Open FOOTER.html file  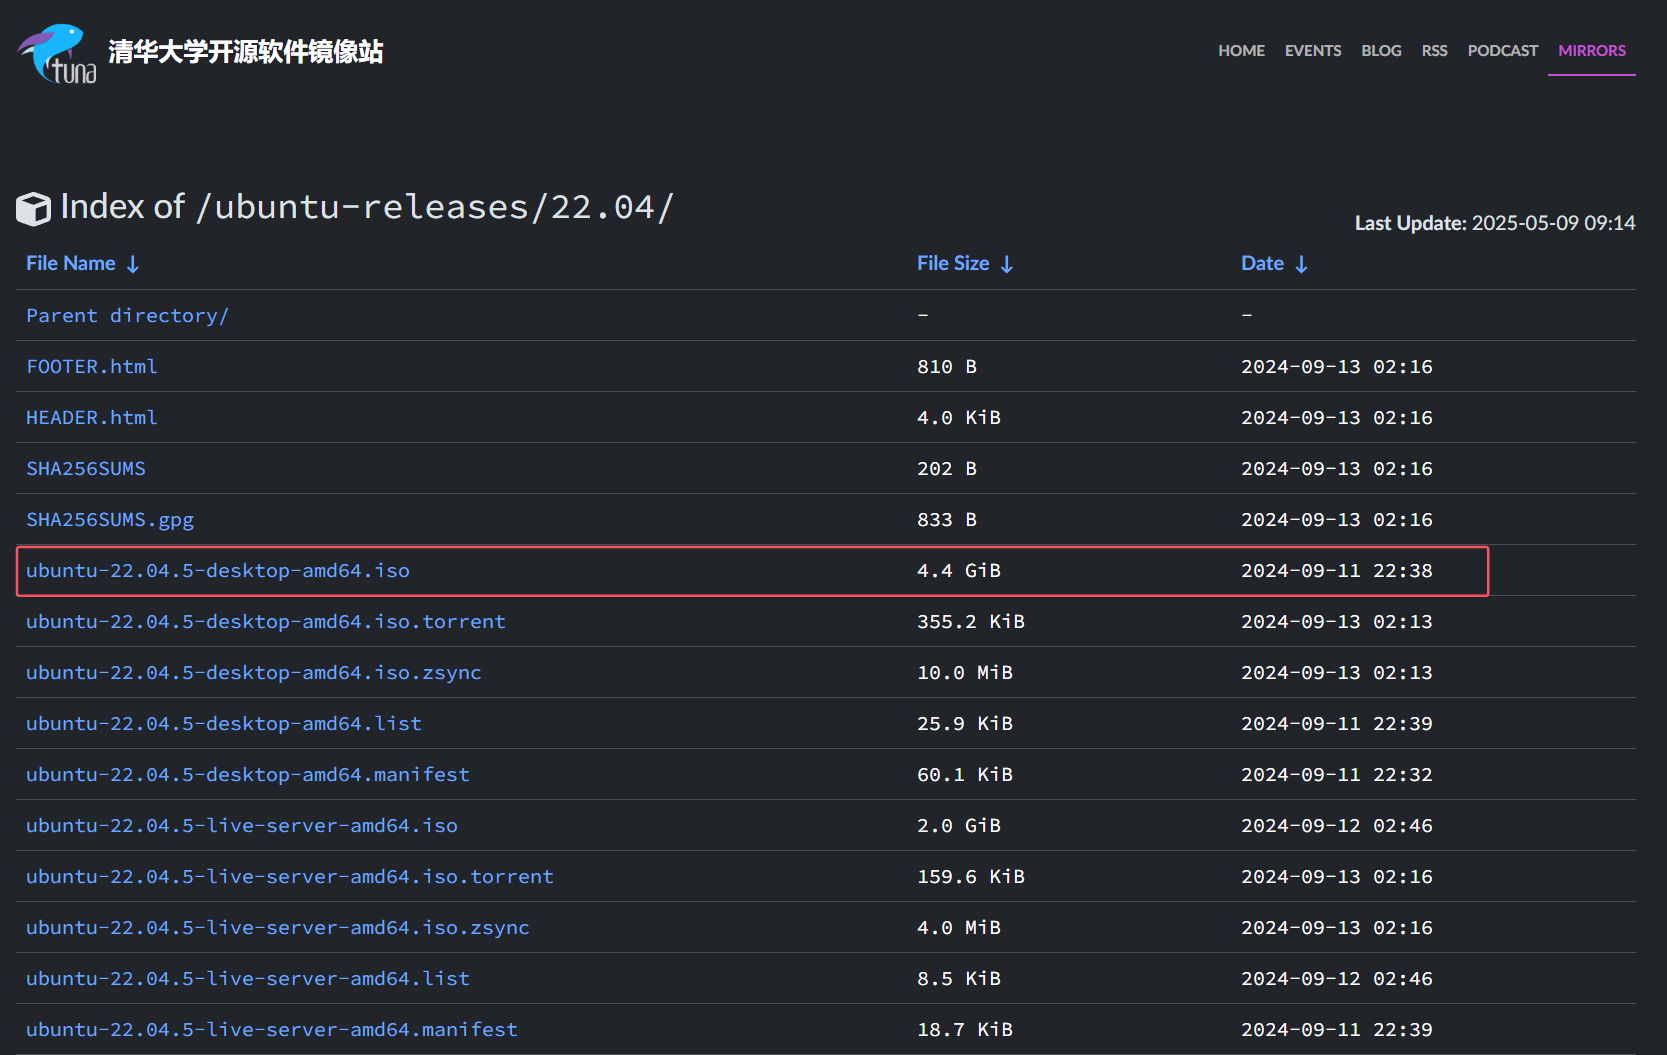click(x=92, y=367)
